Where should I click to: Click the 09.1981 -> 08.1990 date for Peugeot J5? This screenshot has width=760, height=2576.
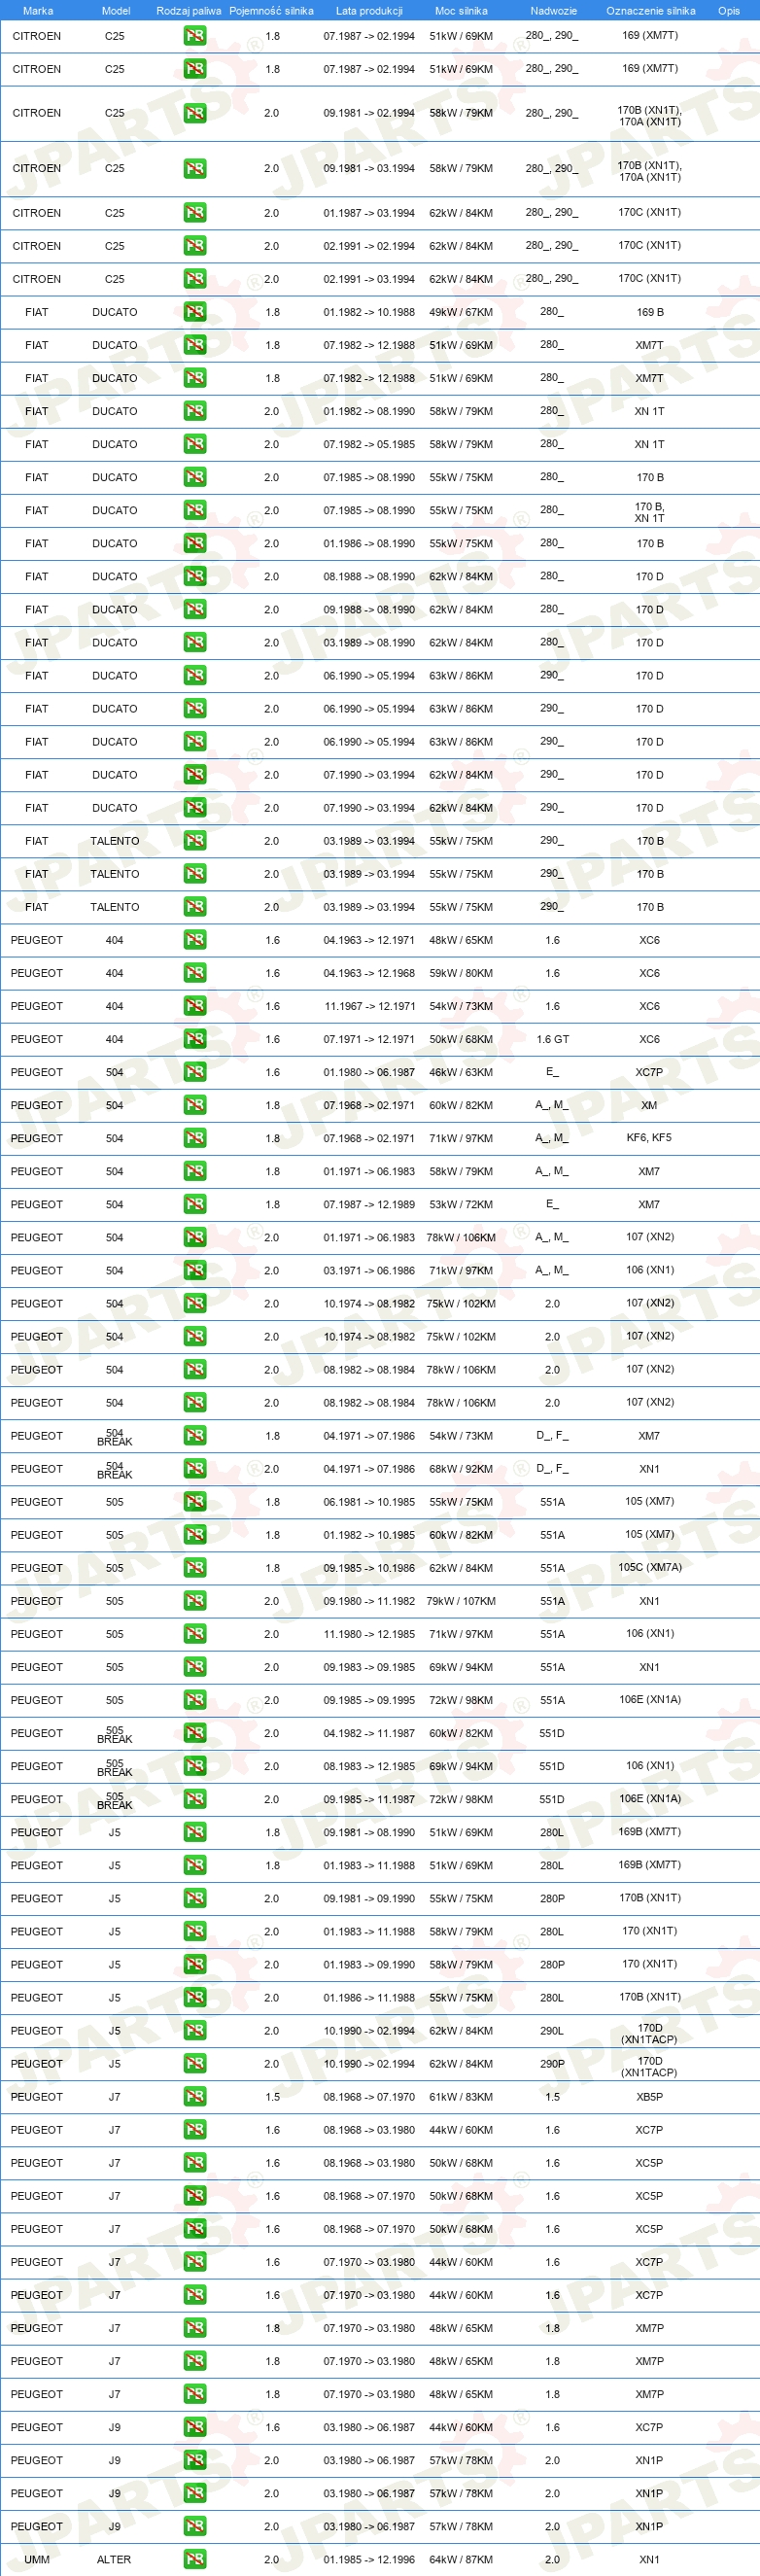pos(369,1832)
